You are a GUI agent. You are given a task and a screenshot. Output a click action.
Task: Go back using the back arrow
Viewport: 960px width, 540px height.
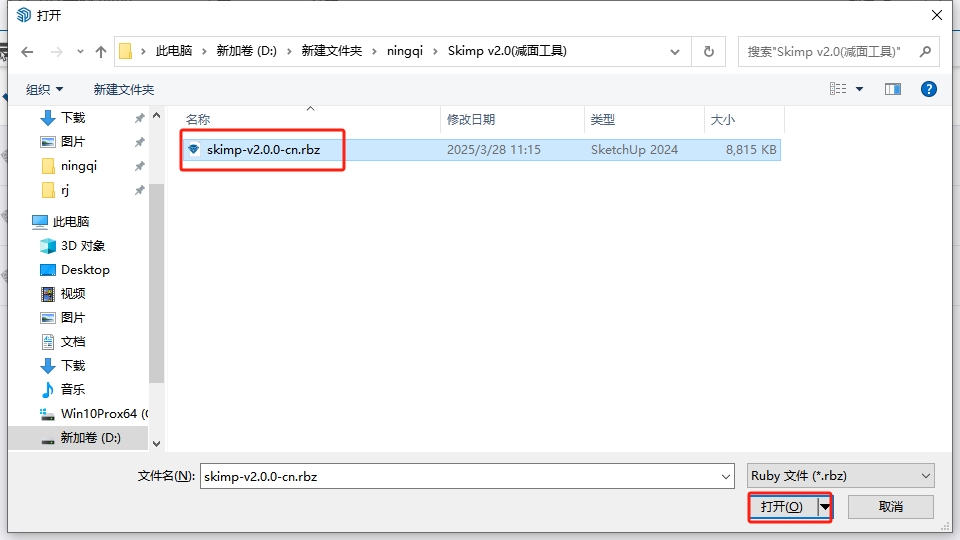click(x=27, y=52)
